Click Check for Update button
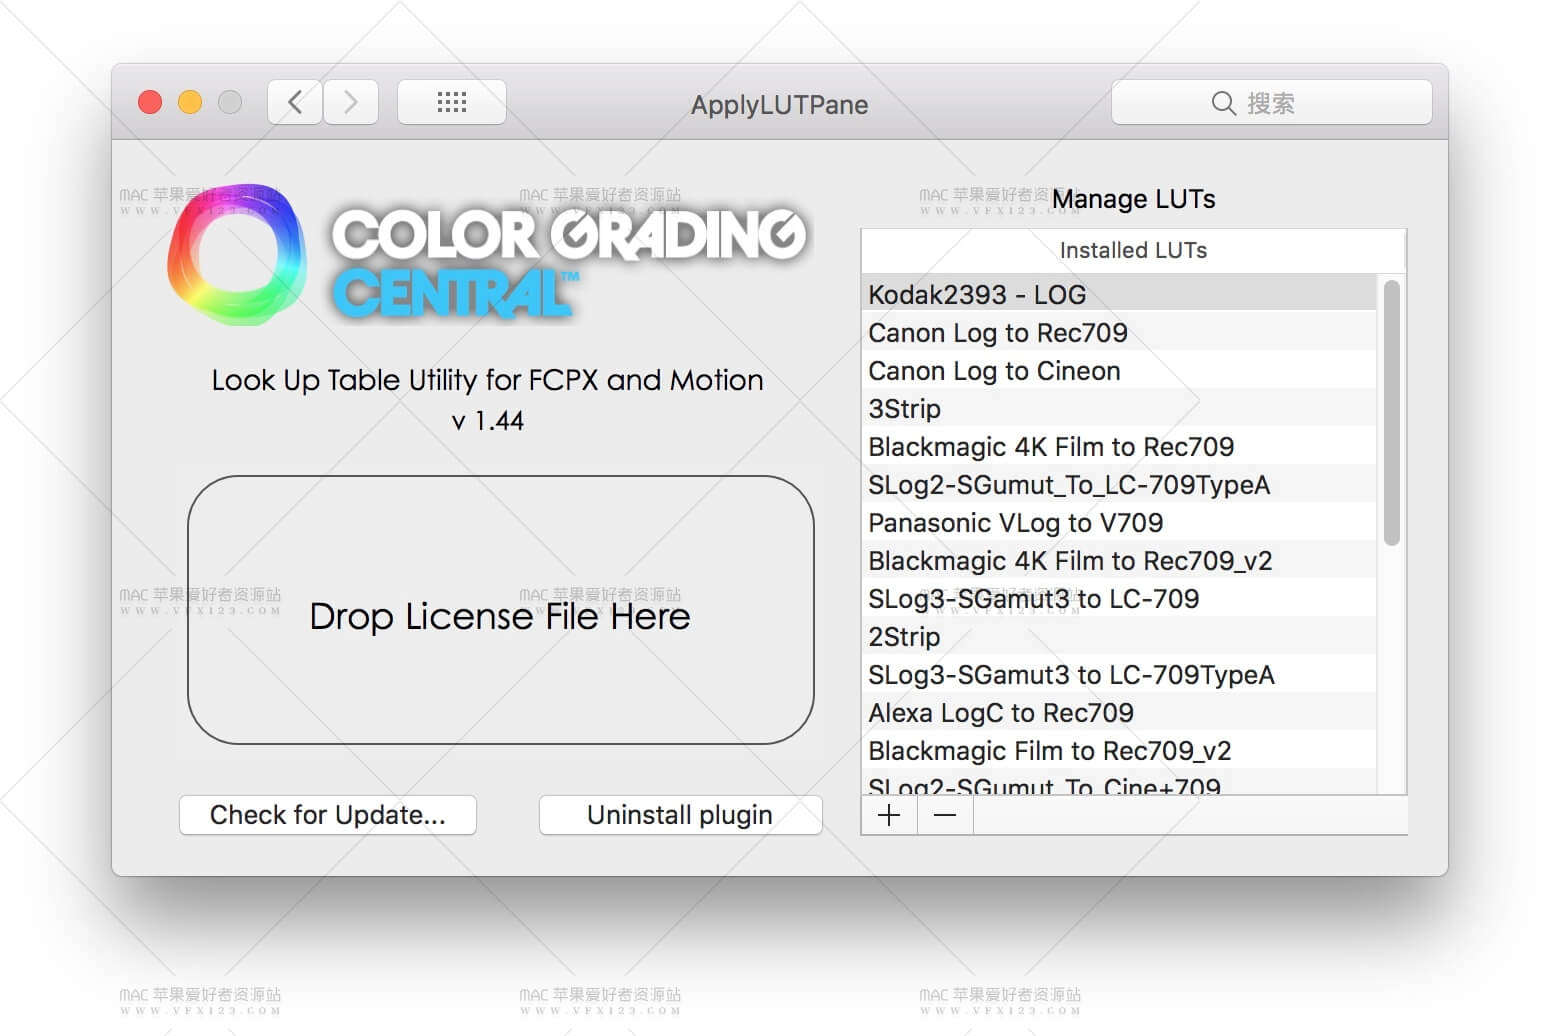Image resolution: width=1560 pixels, height=1036 pixels. pyautogui.click(x=328, y=815)
